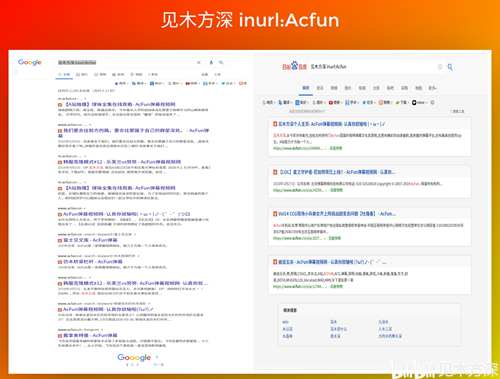
Task: Open Google result 'AcFun弹幕视频网 - 认真你就输啦 (・ω・)ノ- ( ゜- ゜)つロ'
Action: (126, 214)
